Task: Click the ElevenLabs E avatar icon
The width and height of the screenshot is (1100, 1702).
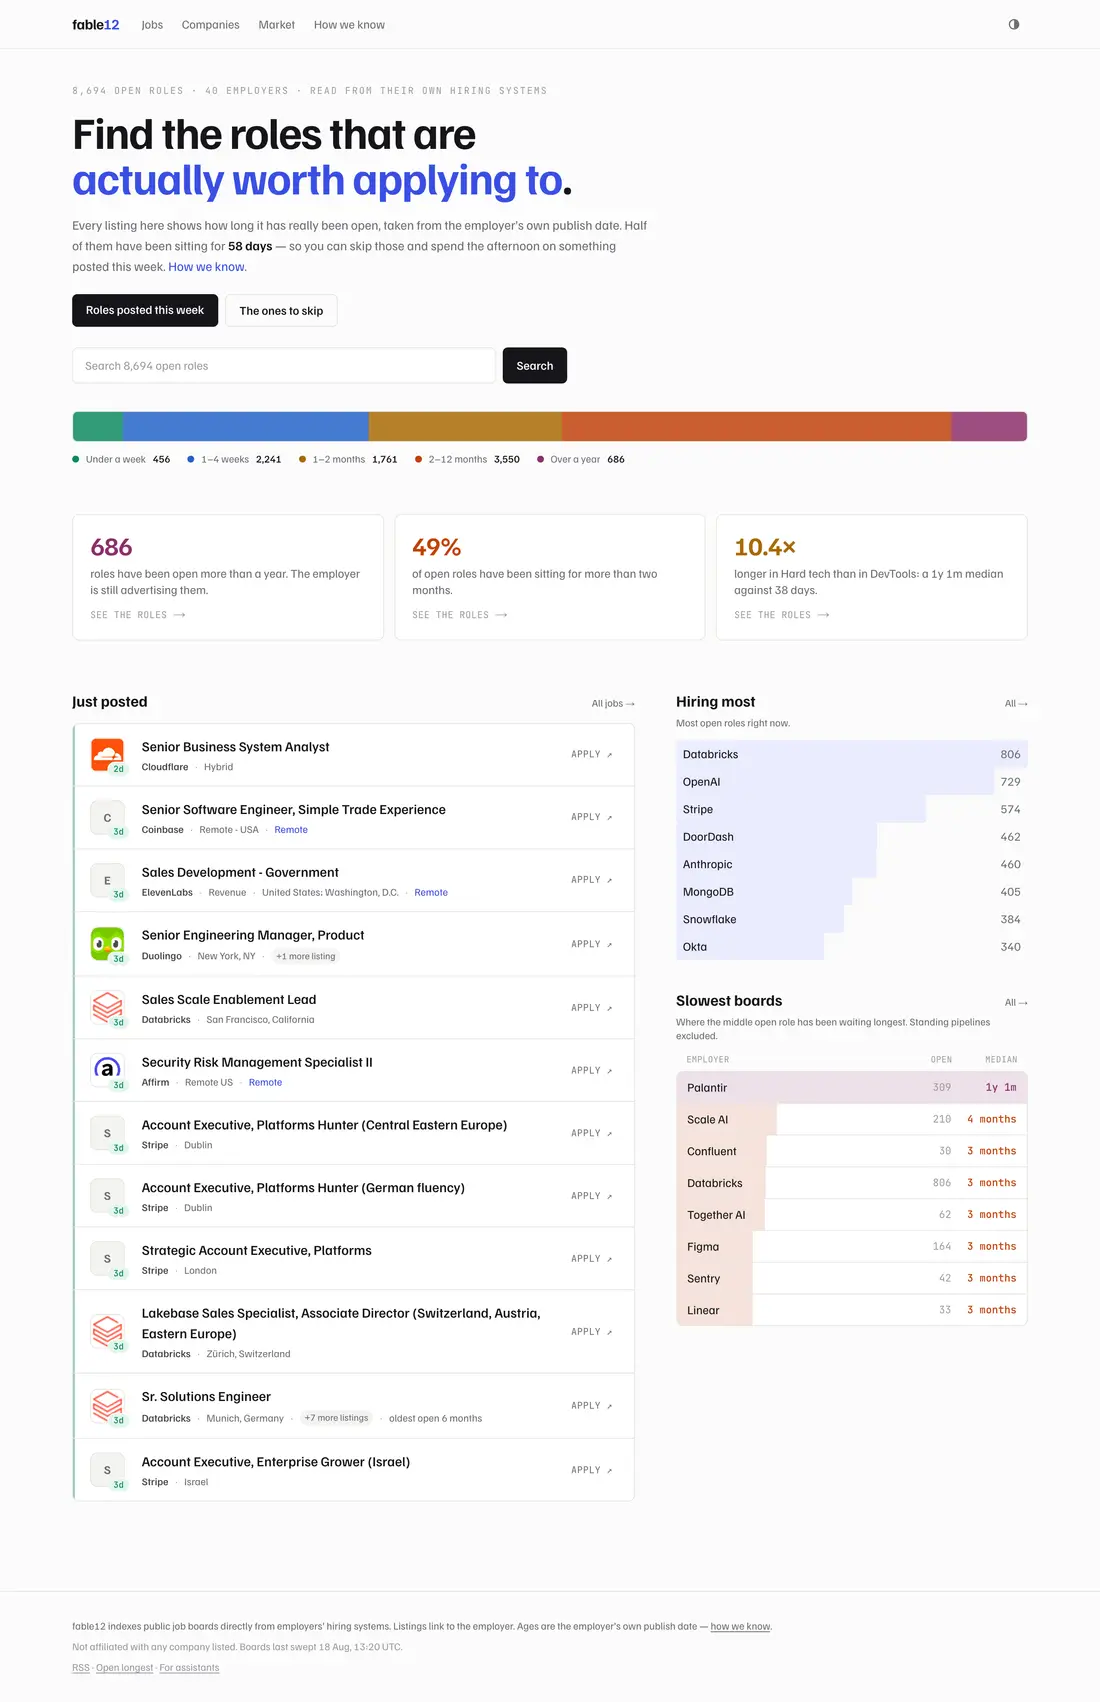Action: tap(107, 881)
